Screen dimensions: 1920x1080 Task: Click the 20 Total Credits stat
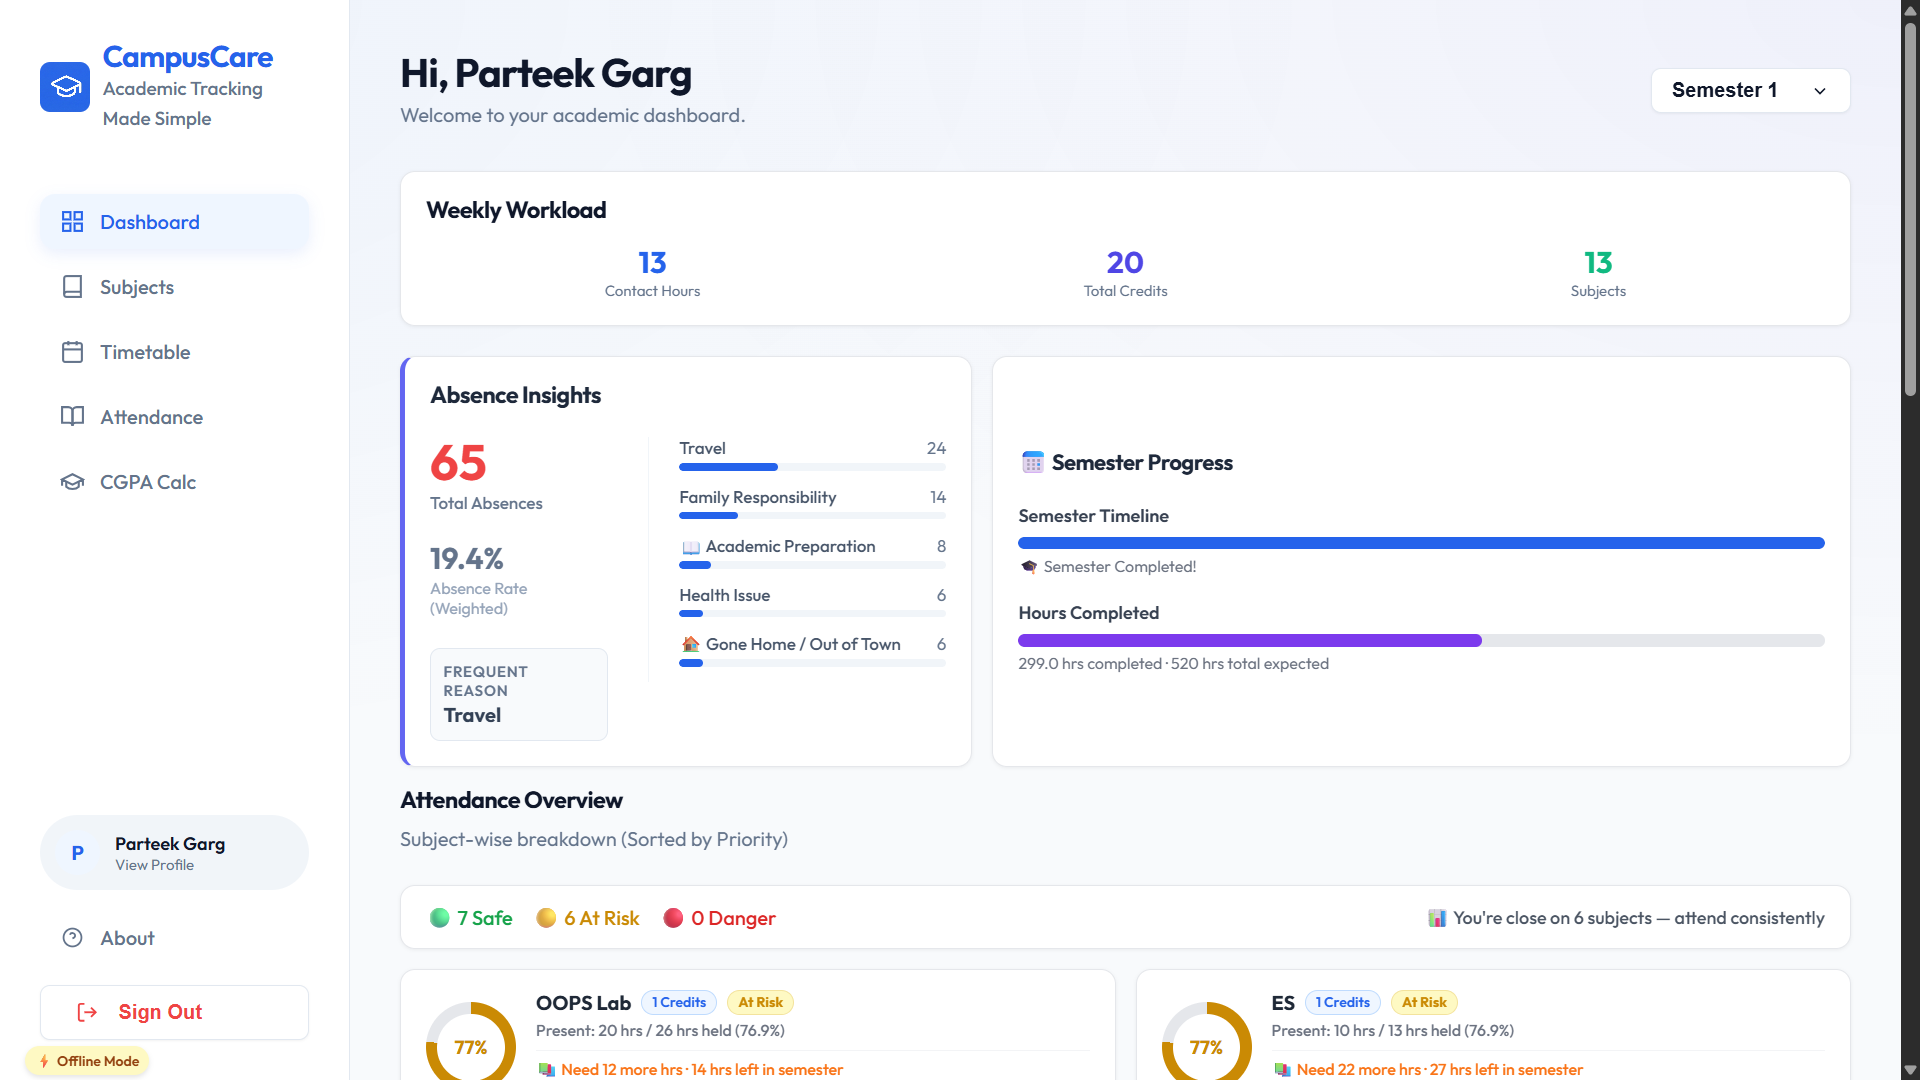pyautogui.click(x=1125, y=274)
